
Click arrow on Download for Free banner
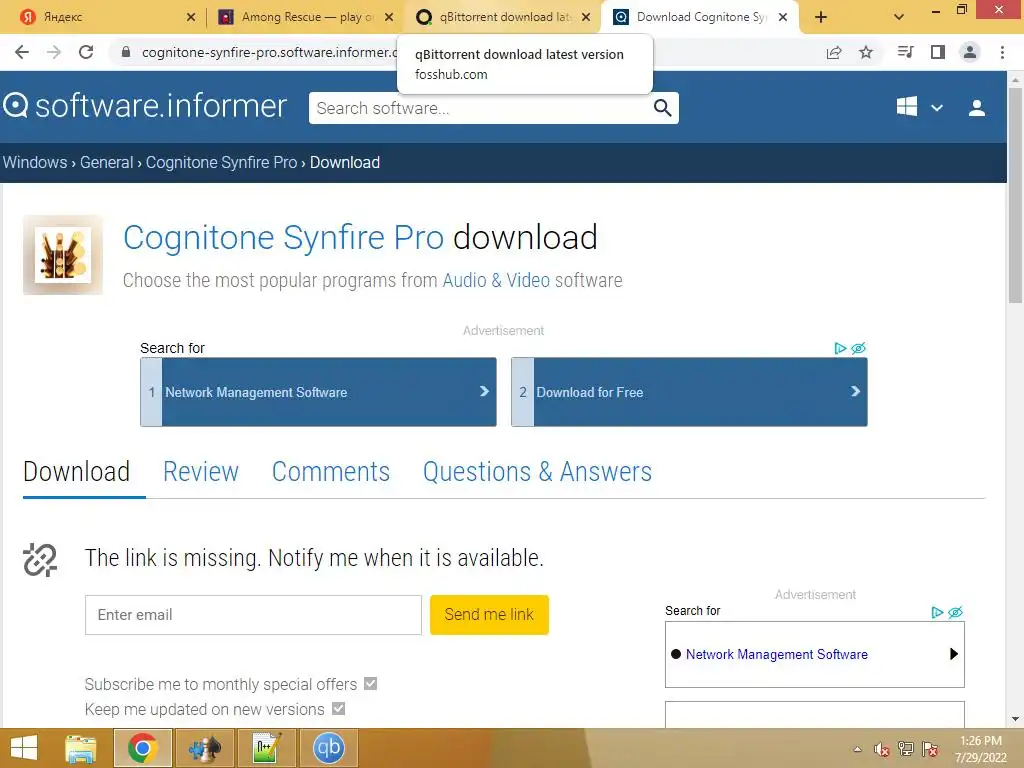tap(855, 391)
